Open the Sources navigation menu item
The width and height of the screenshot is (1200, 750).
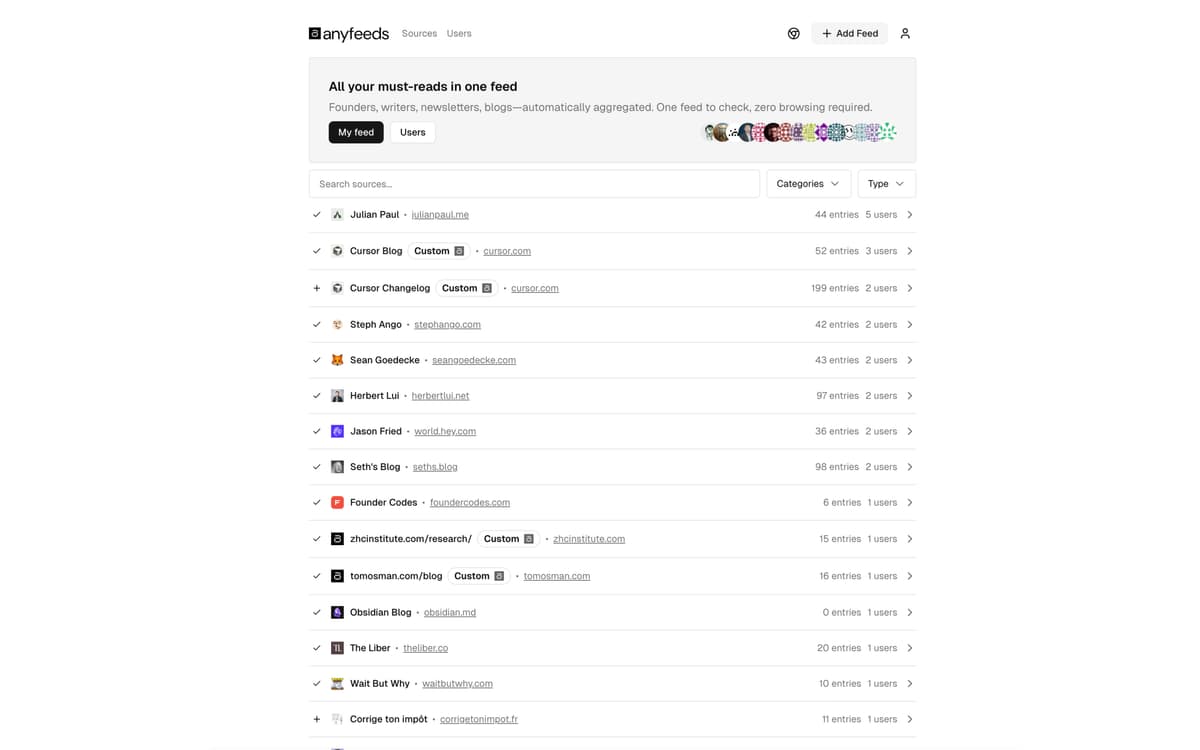pos(419,33)
